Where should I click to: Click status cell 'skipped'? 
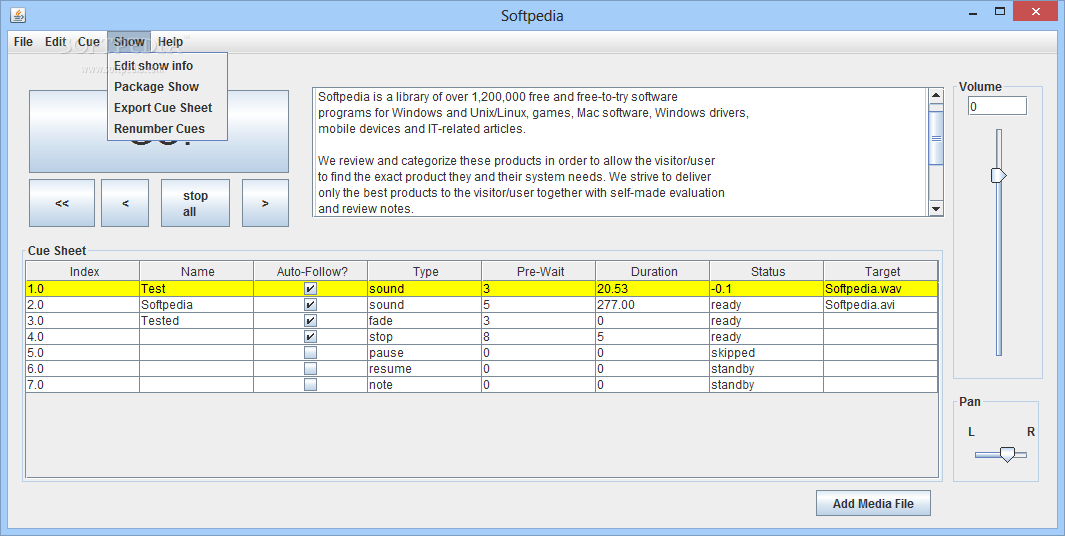click(767, 353)
